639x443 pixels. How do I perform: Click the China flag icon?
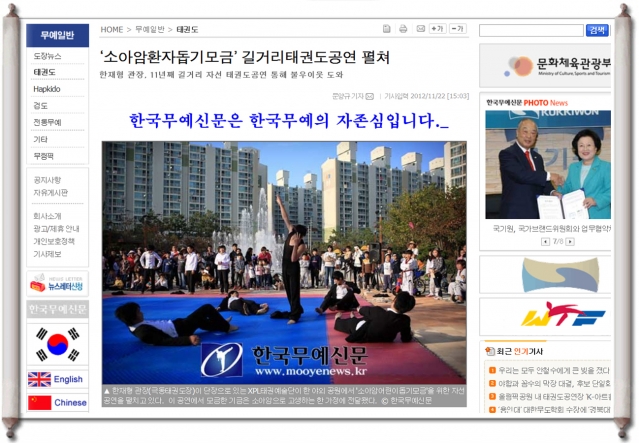pyautogui.click(x=39, y=402)
